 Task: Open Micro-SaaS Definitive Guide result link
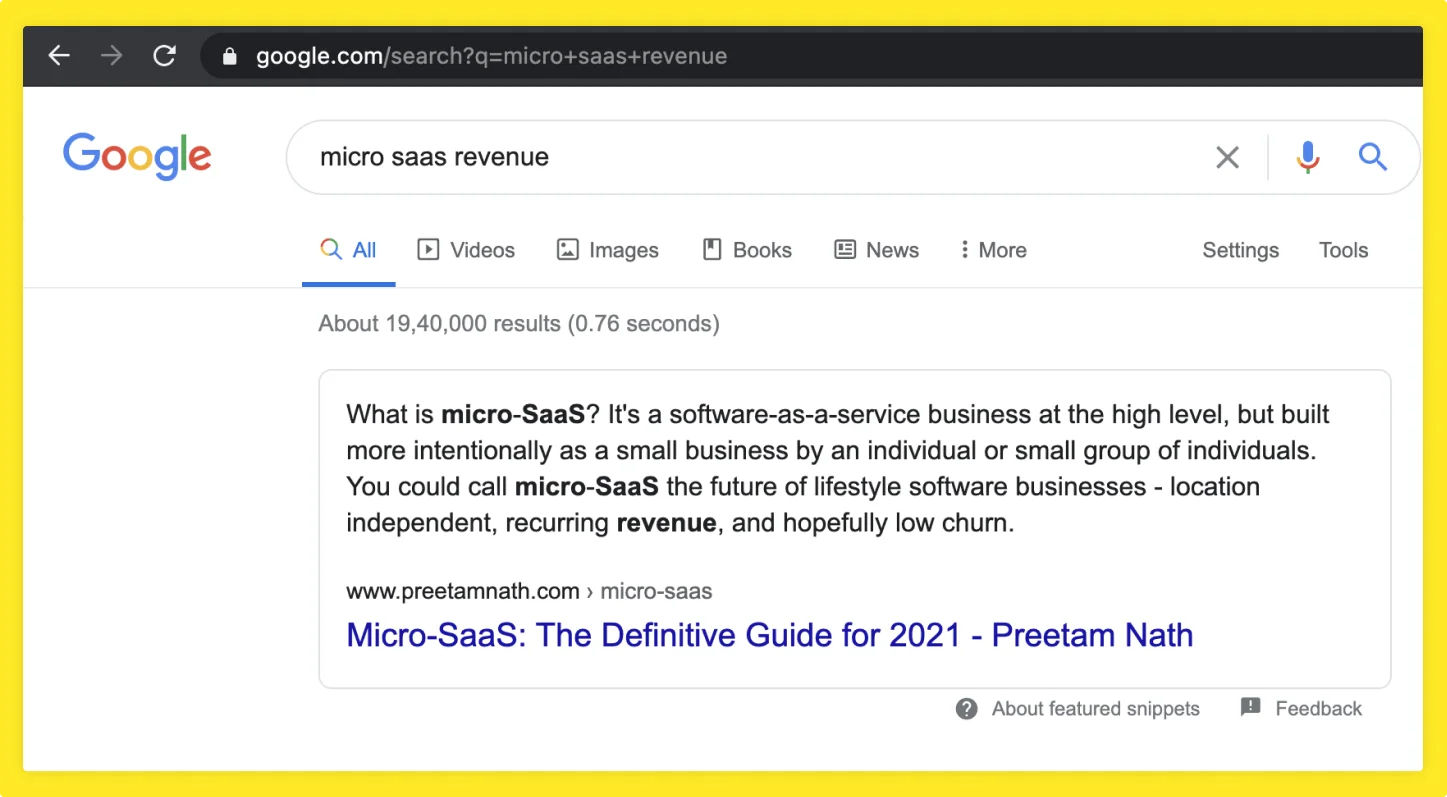click(x=769, y=635)
